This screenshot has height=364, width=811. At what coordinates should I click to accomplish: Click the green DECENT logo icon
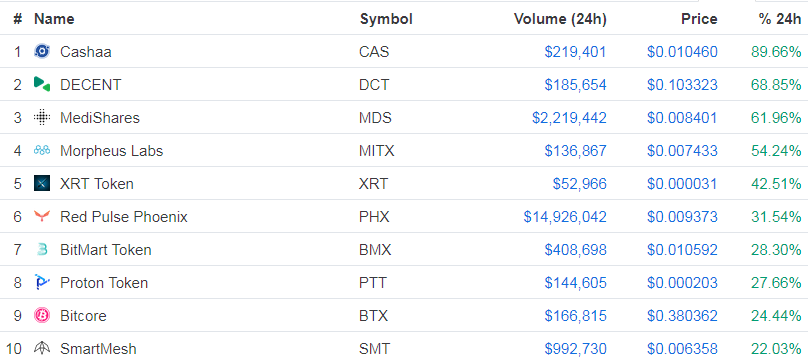[x=42, y=84]
